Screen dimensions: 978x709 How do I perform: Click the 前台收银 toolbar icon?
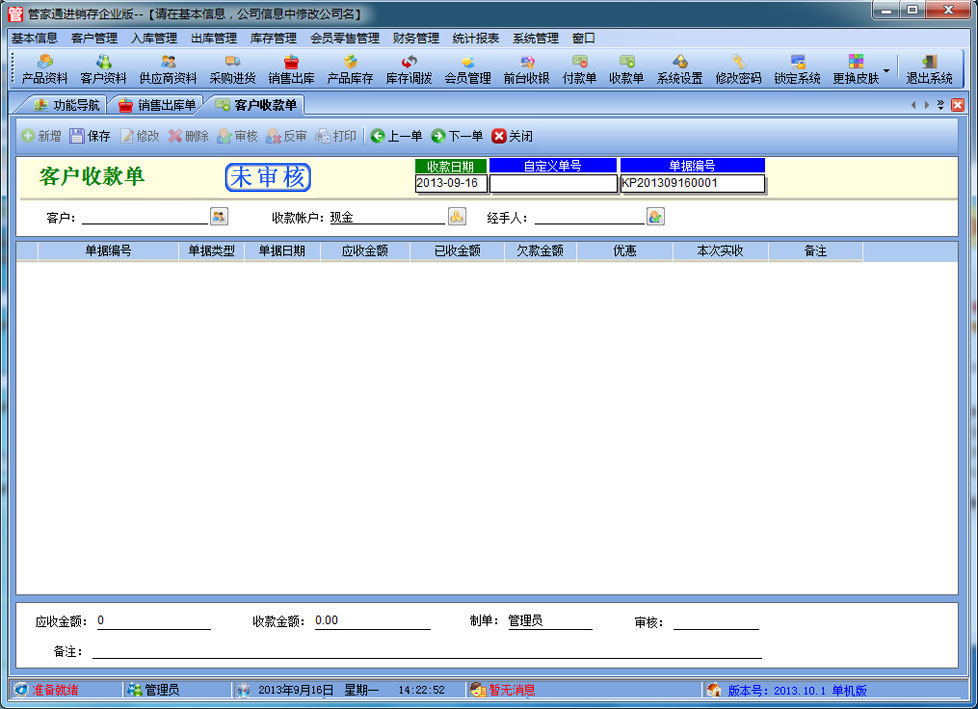pyautogui.click(x=526, y=69)
